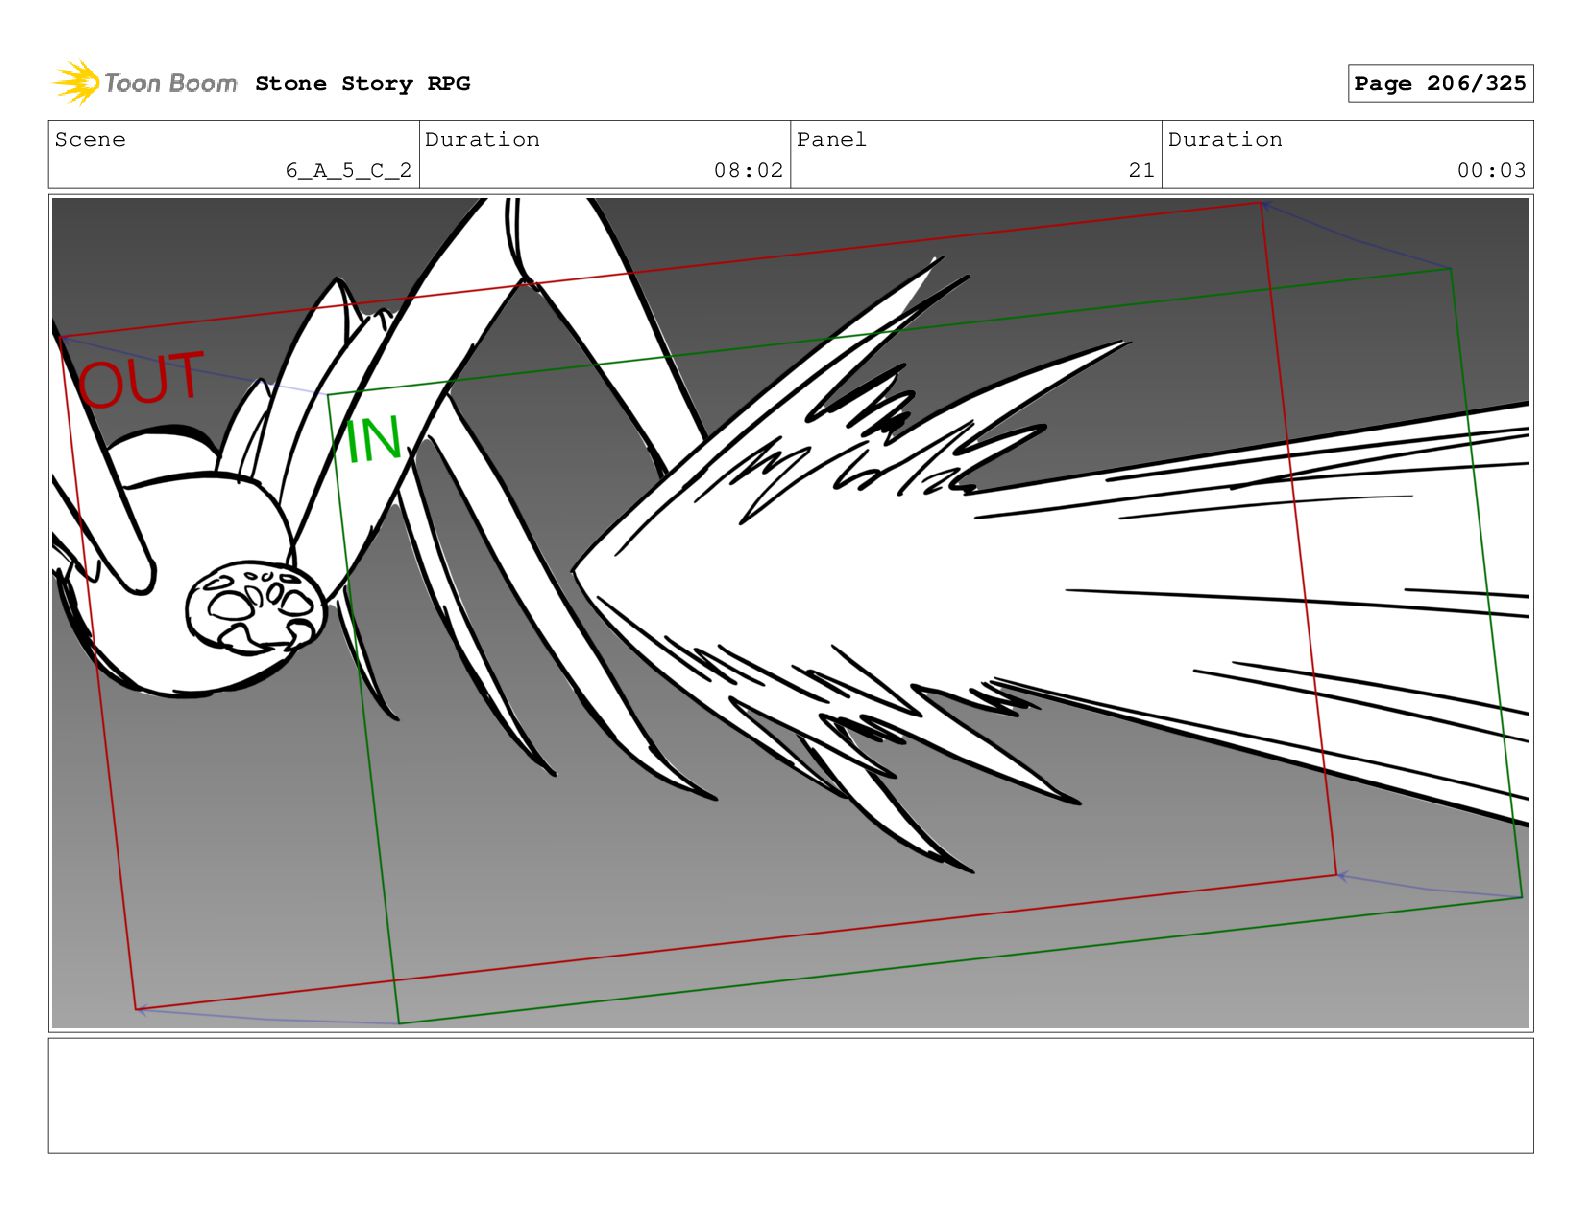Screen dimensions: 1582x1225
Task: Select the 'Stone Story RPG' title text
Action: point(362,84)
